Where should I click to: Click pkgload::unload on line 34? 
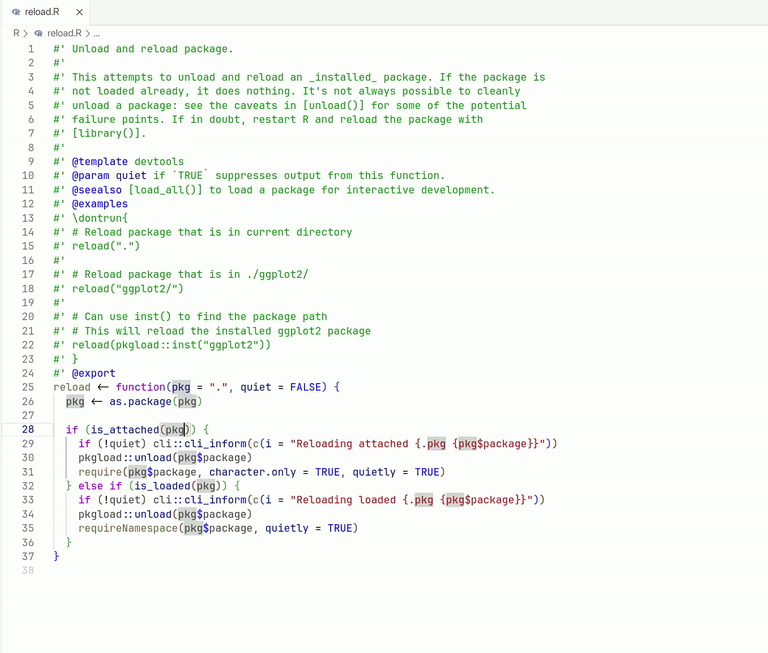[x=125, y=514]
